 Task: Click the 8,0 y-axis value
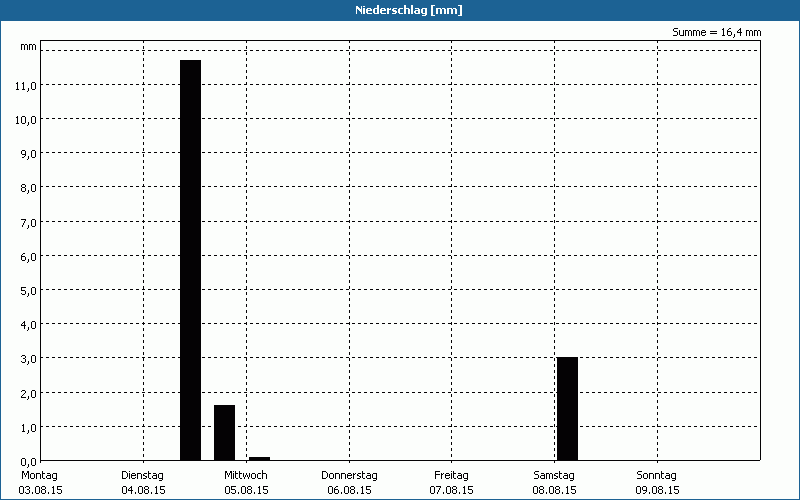(x=29, y=188)
